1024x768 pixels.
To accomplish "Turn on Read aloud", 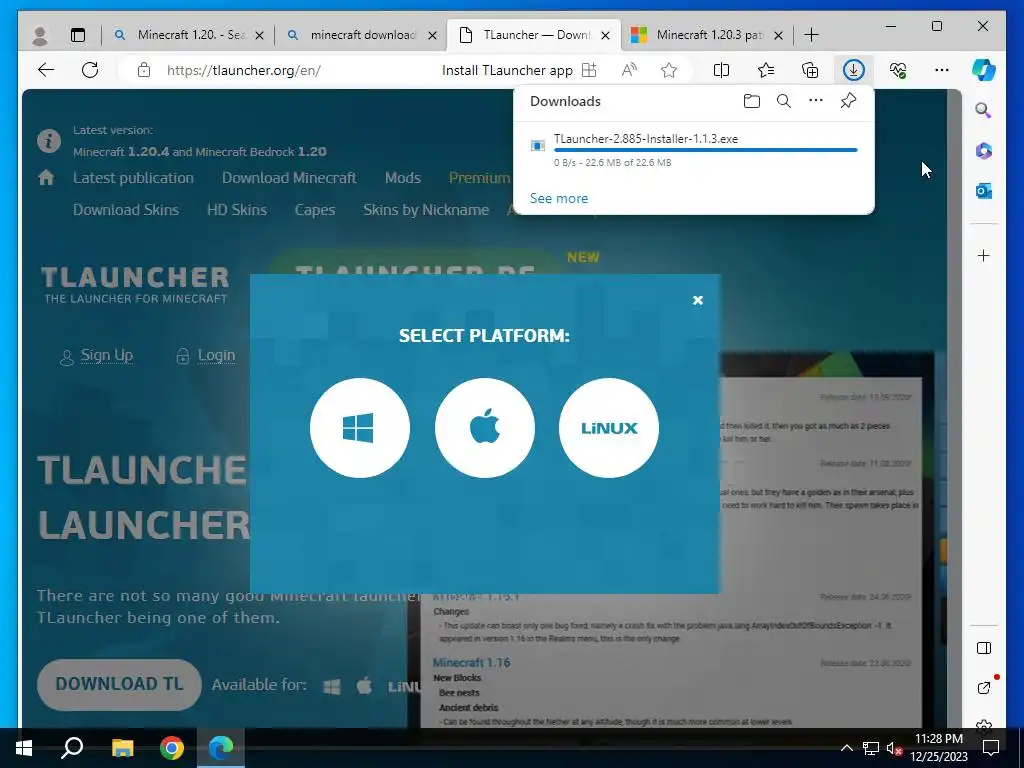I will coord(629,70).
